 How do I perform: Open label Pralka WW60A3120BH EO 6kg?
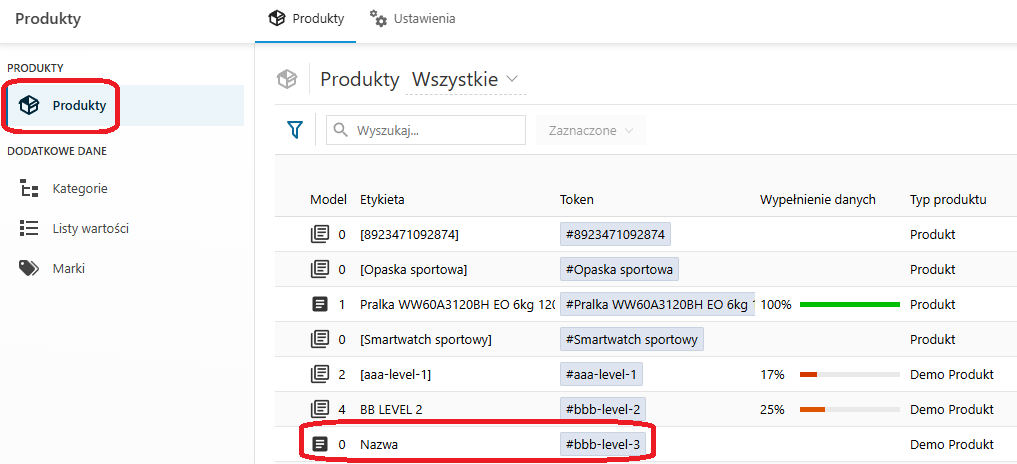click(457, 304)
